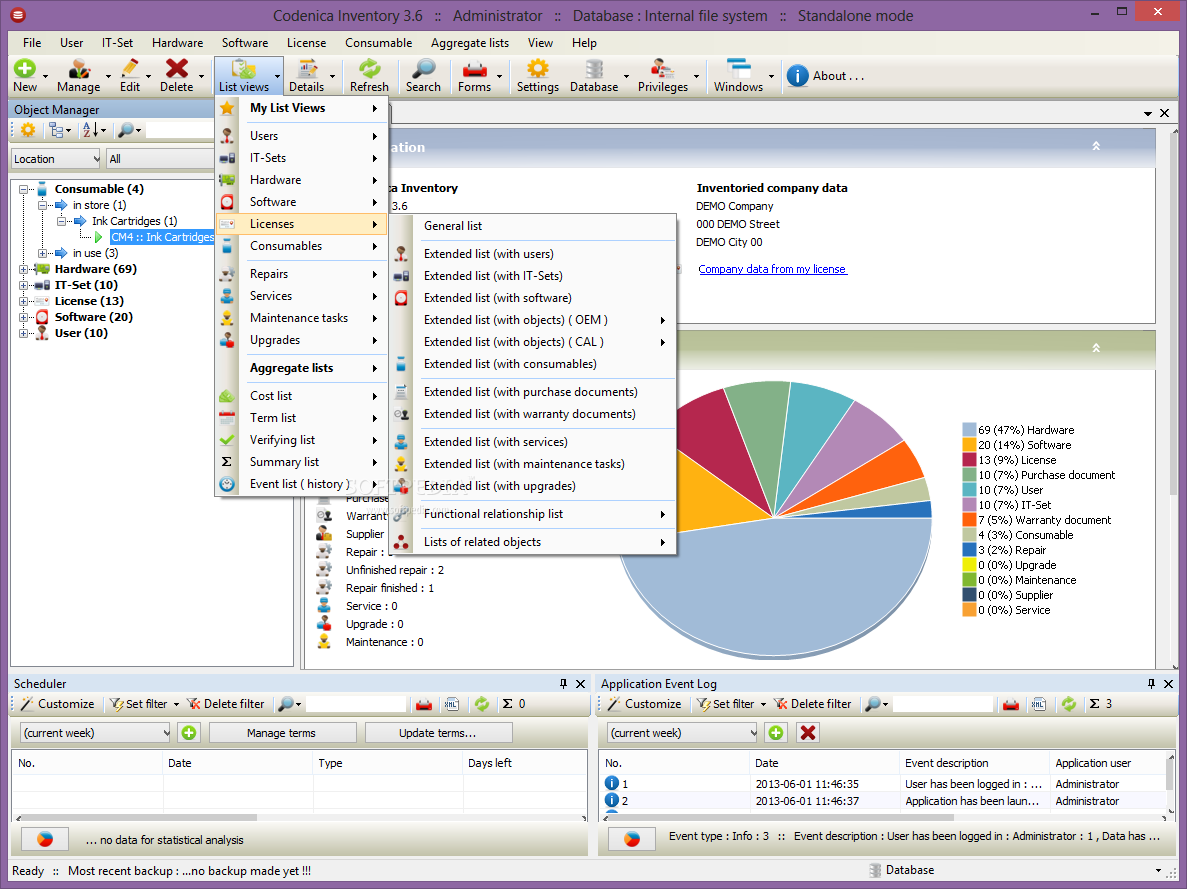Click the Edit pencil icon
The image size is (1187, 889).
pos(130,69)
